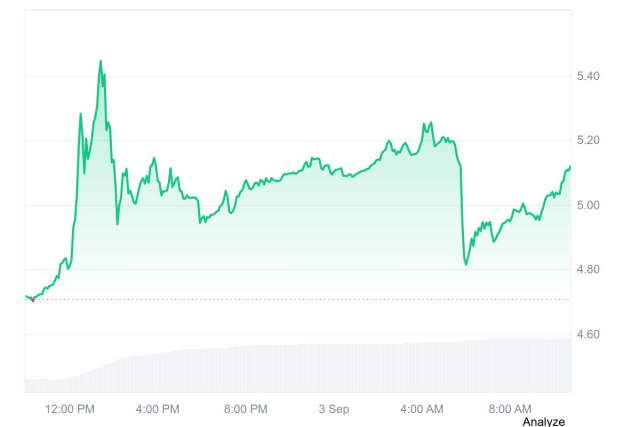Click the right end of the price line
640x427 pixels.
tap(570, 167)
